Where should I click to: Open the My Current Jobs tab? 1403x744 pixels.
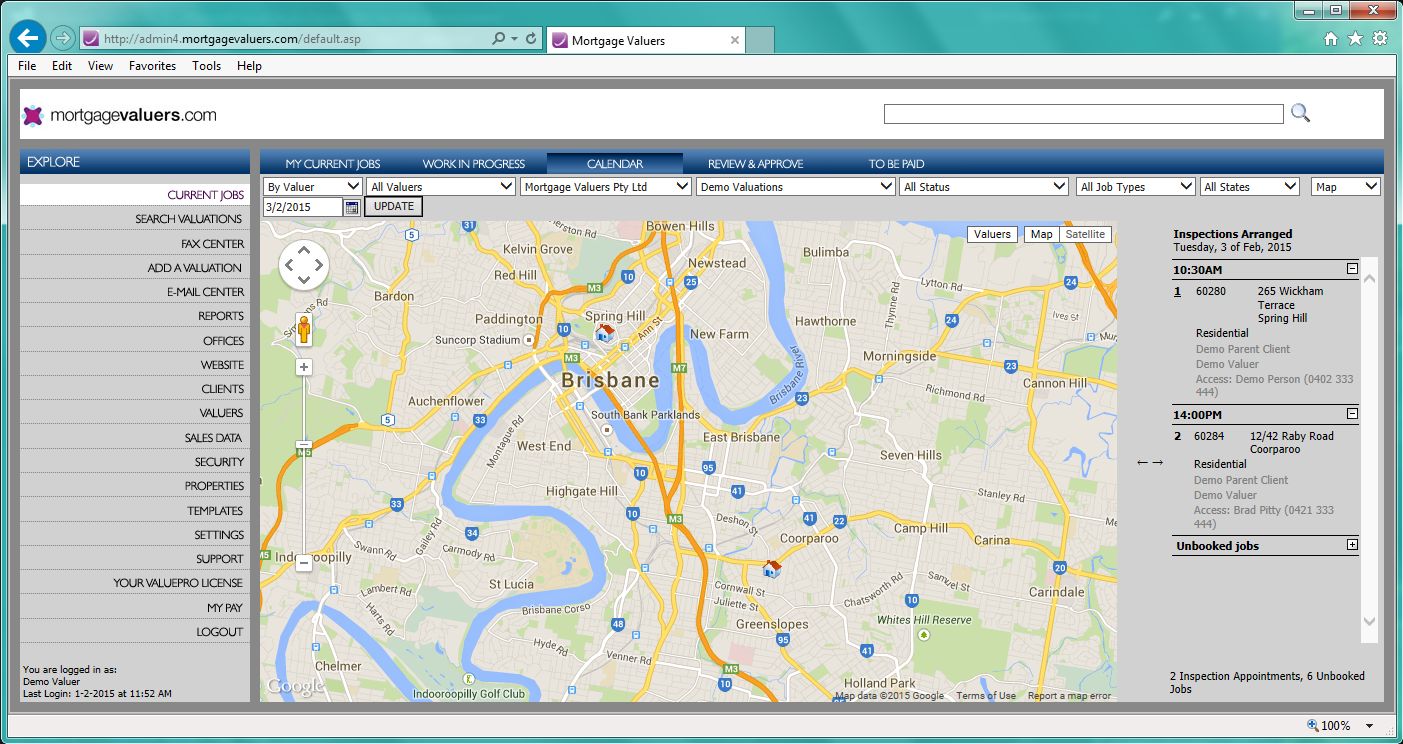[332, 163]
